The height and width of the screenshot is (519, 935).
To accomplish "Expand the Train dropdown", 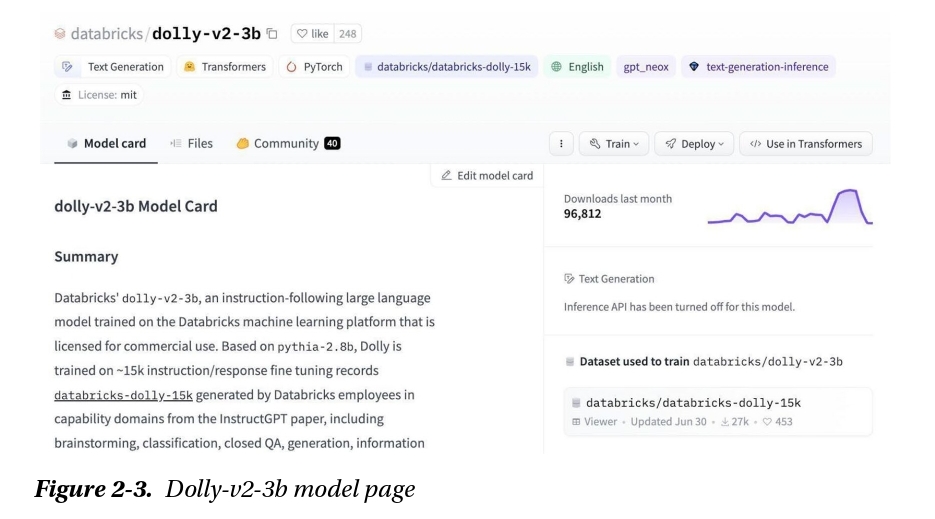I will (x=614, y=144).
